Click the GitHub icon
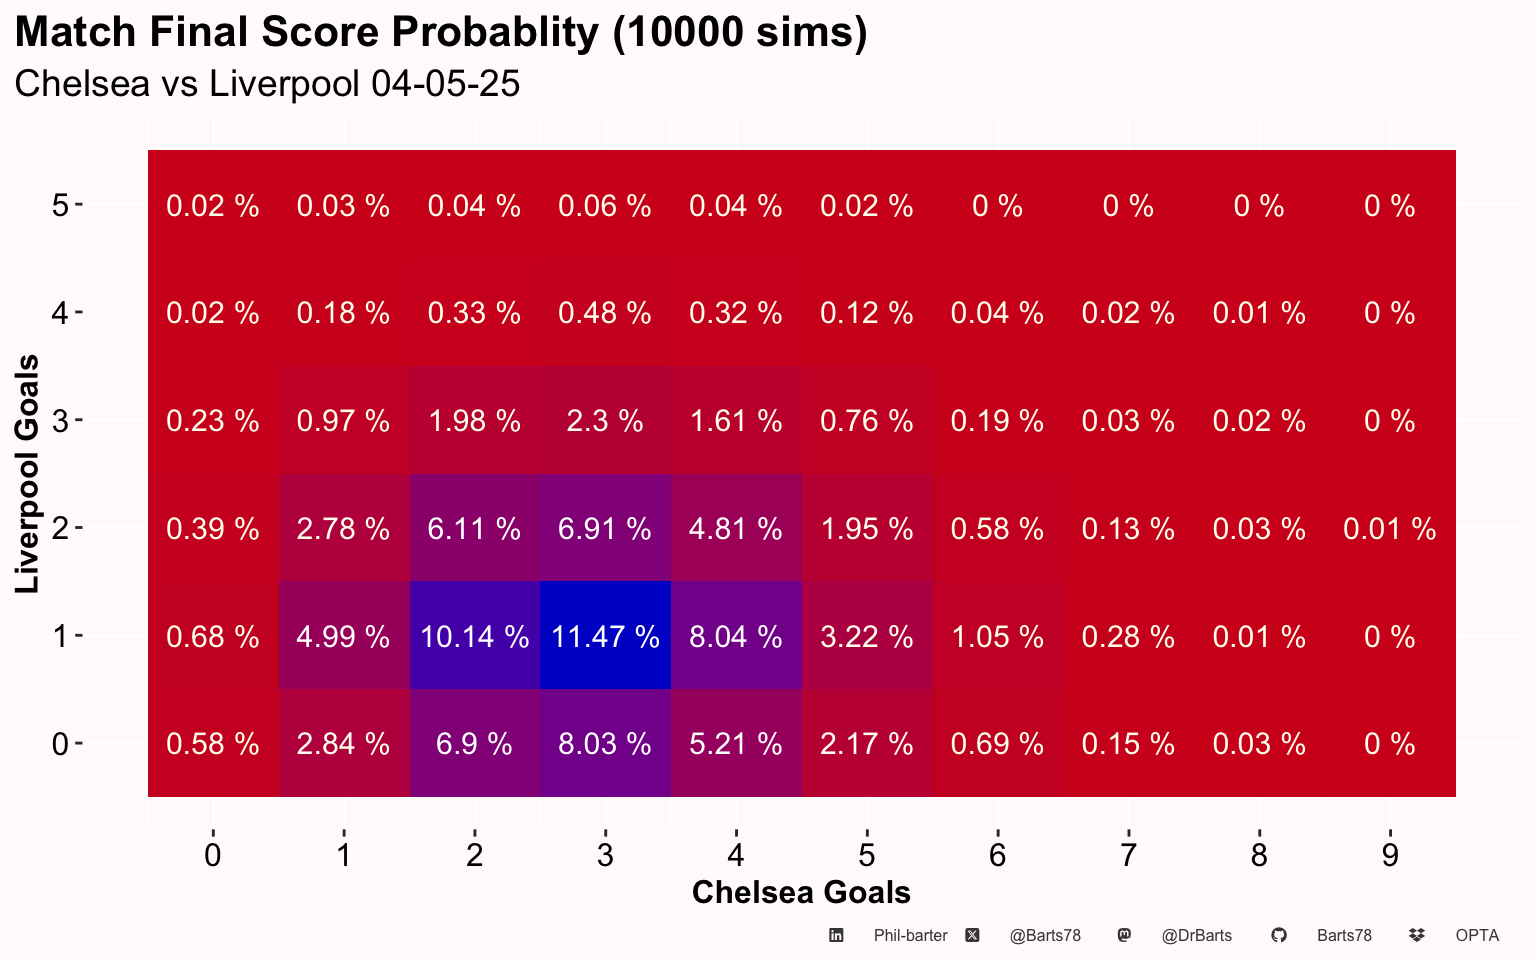1536x960 pixels. (x=1278, y=936)
